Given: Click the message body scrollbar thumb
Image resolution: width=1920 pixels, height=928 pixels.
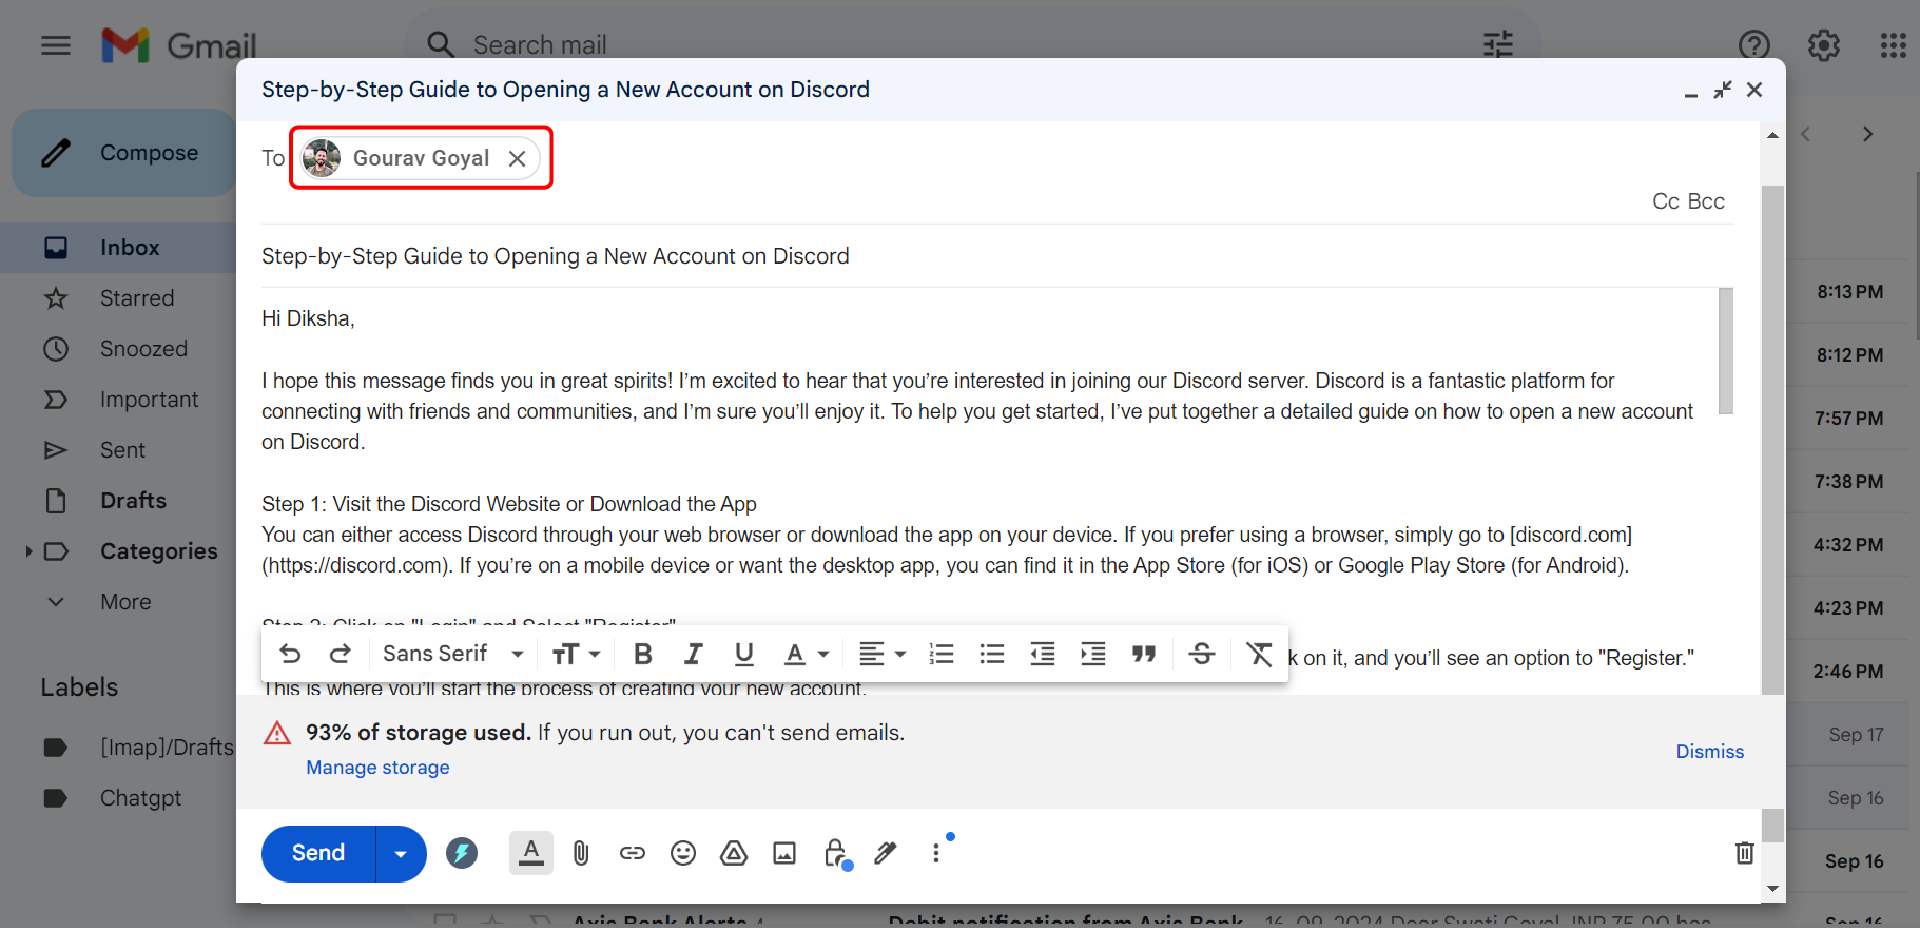Looking at the screenshot, I should pyautogui.click(x=1726, y=351).
